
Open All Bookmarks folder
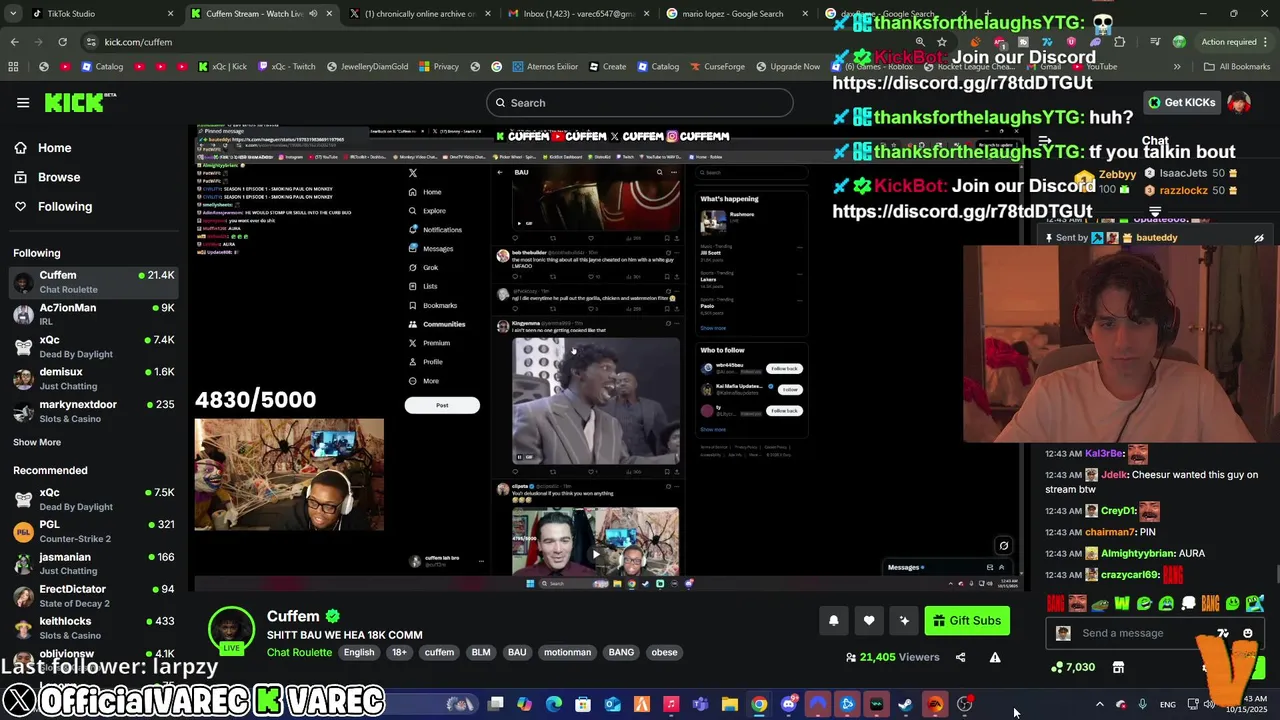pyautogui.click(x=1237, y=67)
